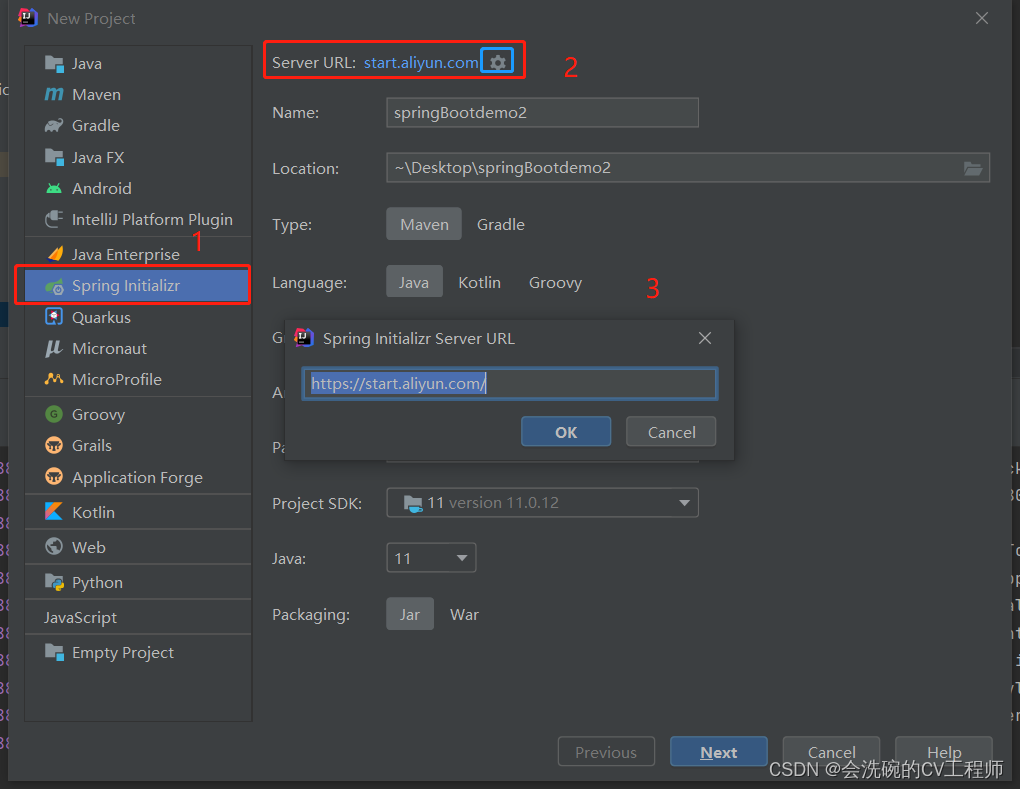Click the project Name input field
This screenshot has width=1020, height=789.
(543, 113)
